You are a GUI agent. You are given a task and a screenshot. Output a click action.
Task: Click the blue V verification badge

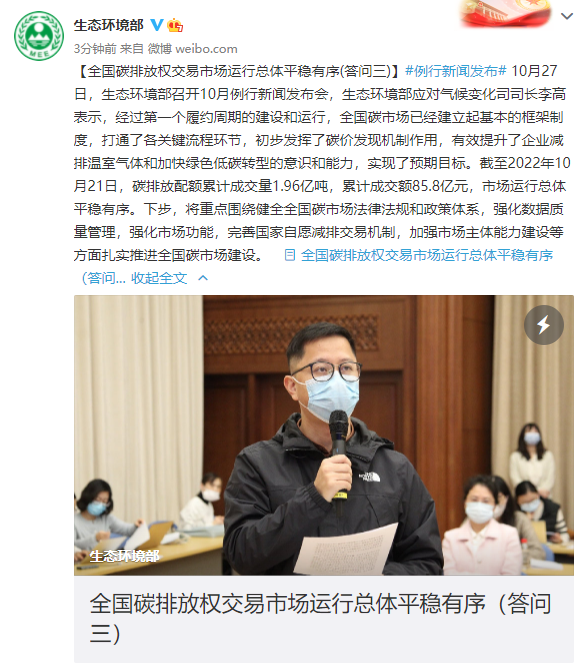pyautogui.click(x=157, y=25)
